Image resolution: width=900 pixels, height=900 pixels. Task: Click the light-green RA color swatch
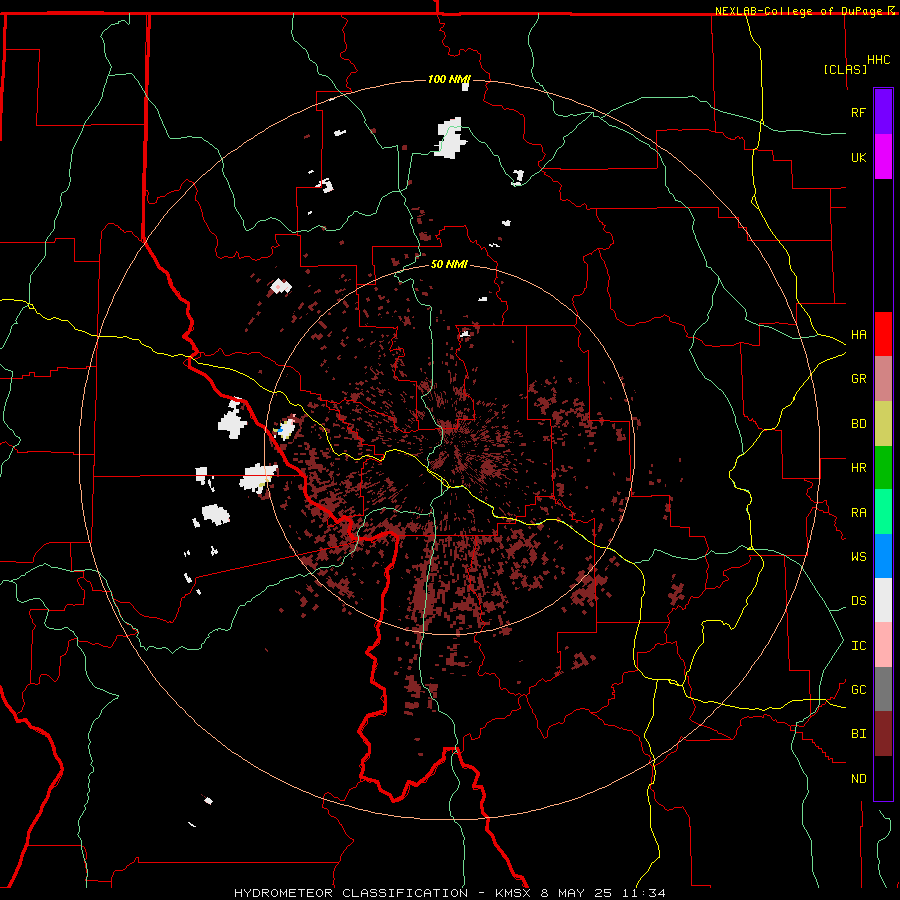pyautogui.click(x=883, y=512)
